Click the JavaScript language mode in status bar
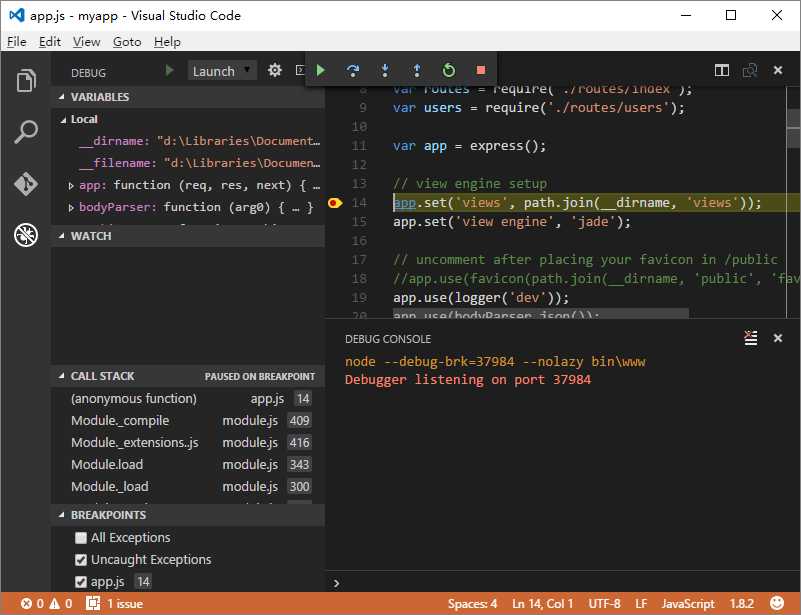 pyautogui.click(x=688, y=604)
